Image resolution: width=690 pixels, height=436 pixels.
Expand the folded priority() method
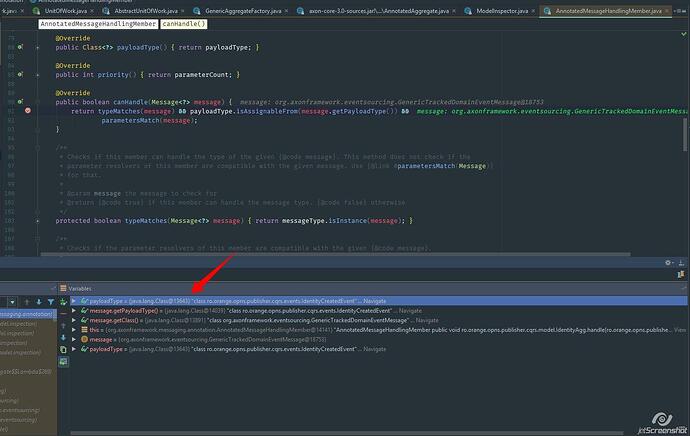pyautogui.click(x=38, y=75)
